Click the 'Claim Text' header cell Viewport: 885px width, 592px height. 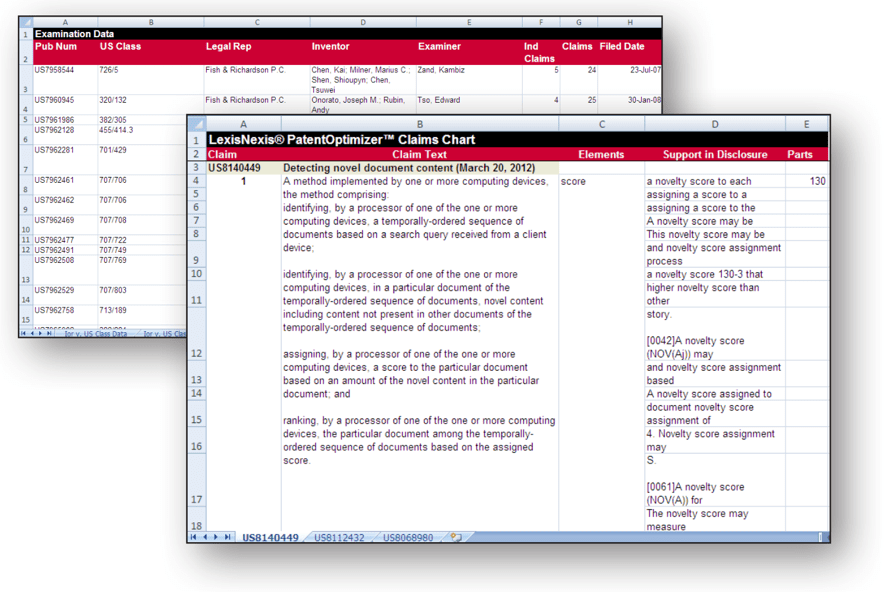(419, 154)
